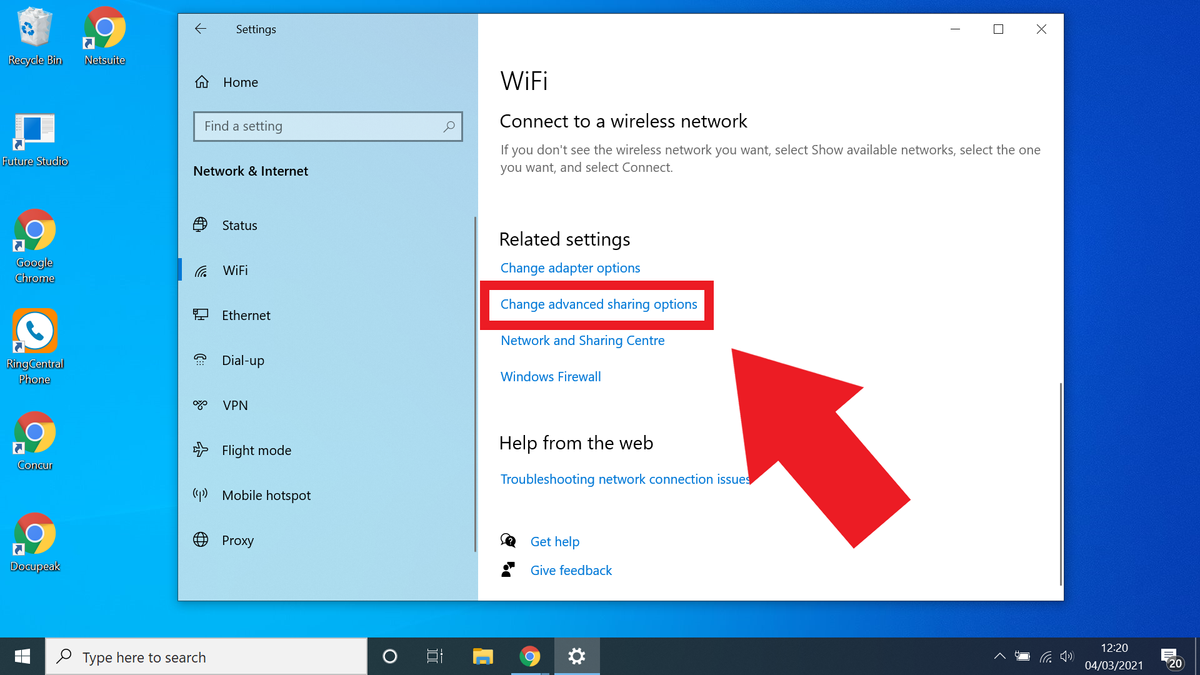Open Network and Sharing Centre
Screen dimensions: 1200x675
click(582, 340)
